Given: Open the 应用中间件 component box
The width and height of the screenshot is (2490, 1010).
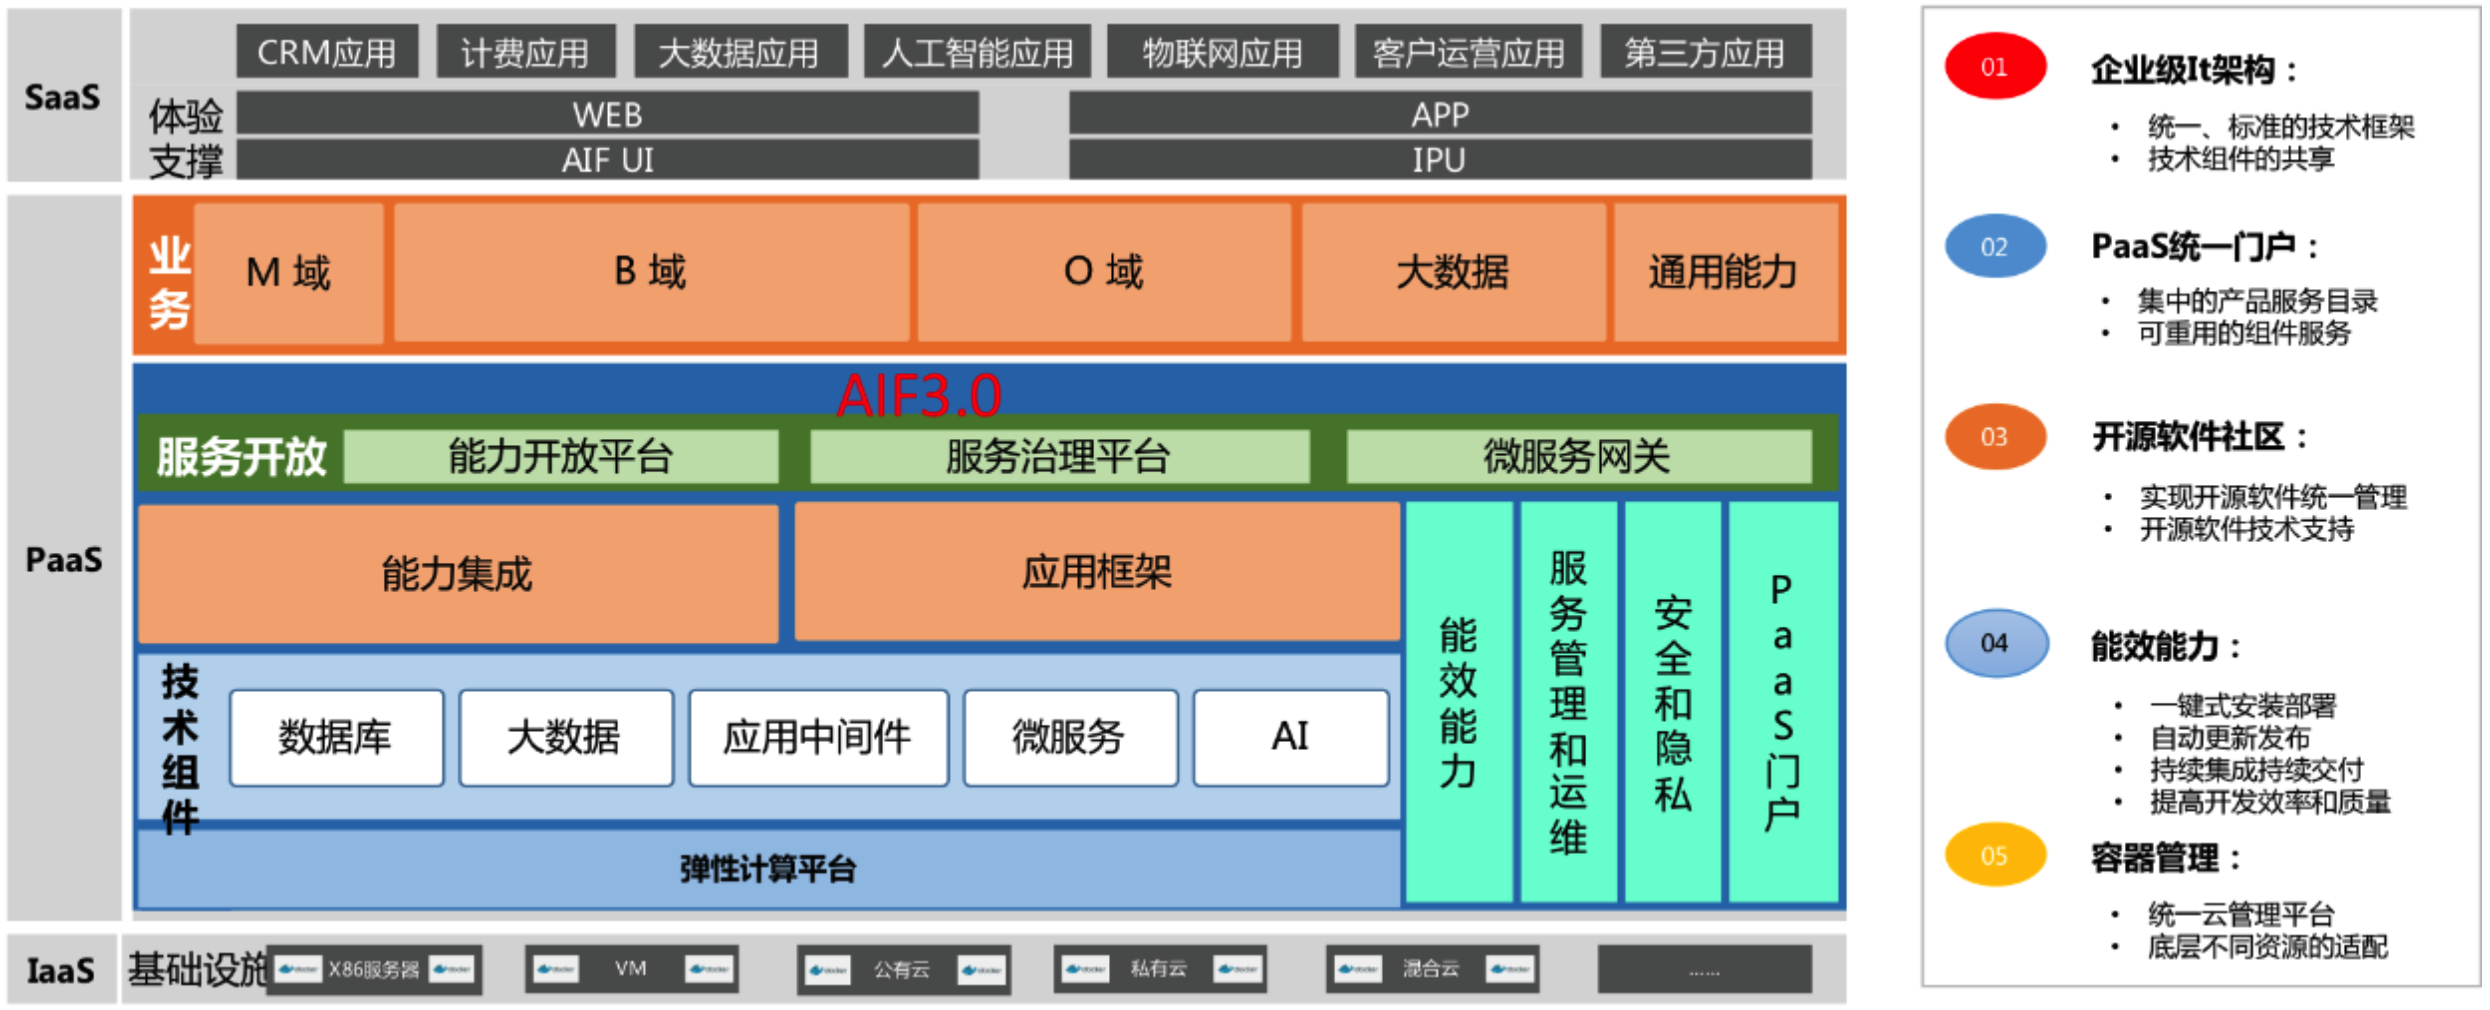Looking at the screenshot, I should [x=819, y=738].
